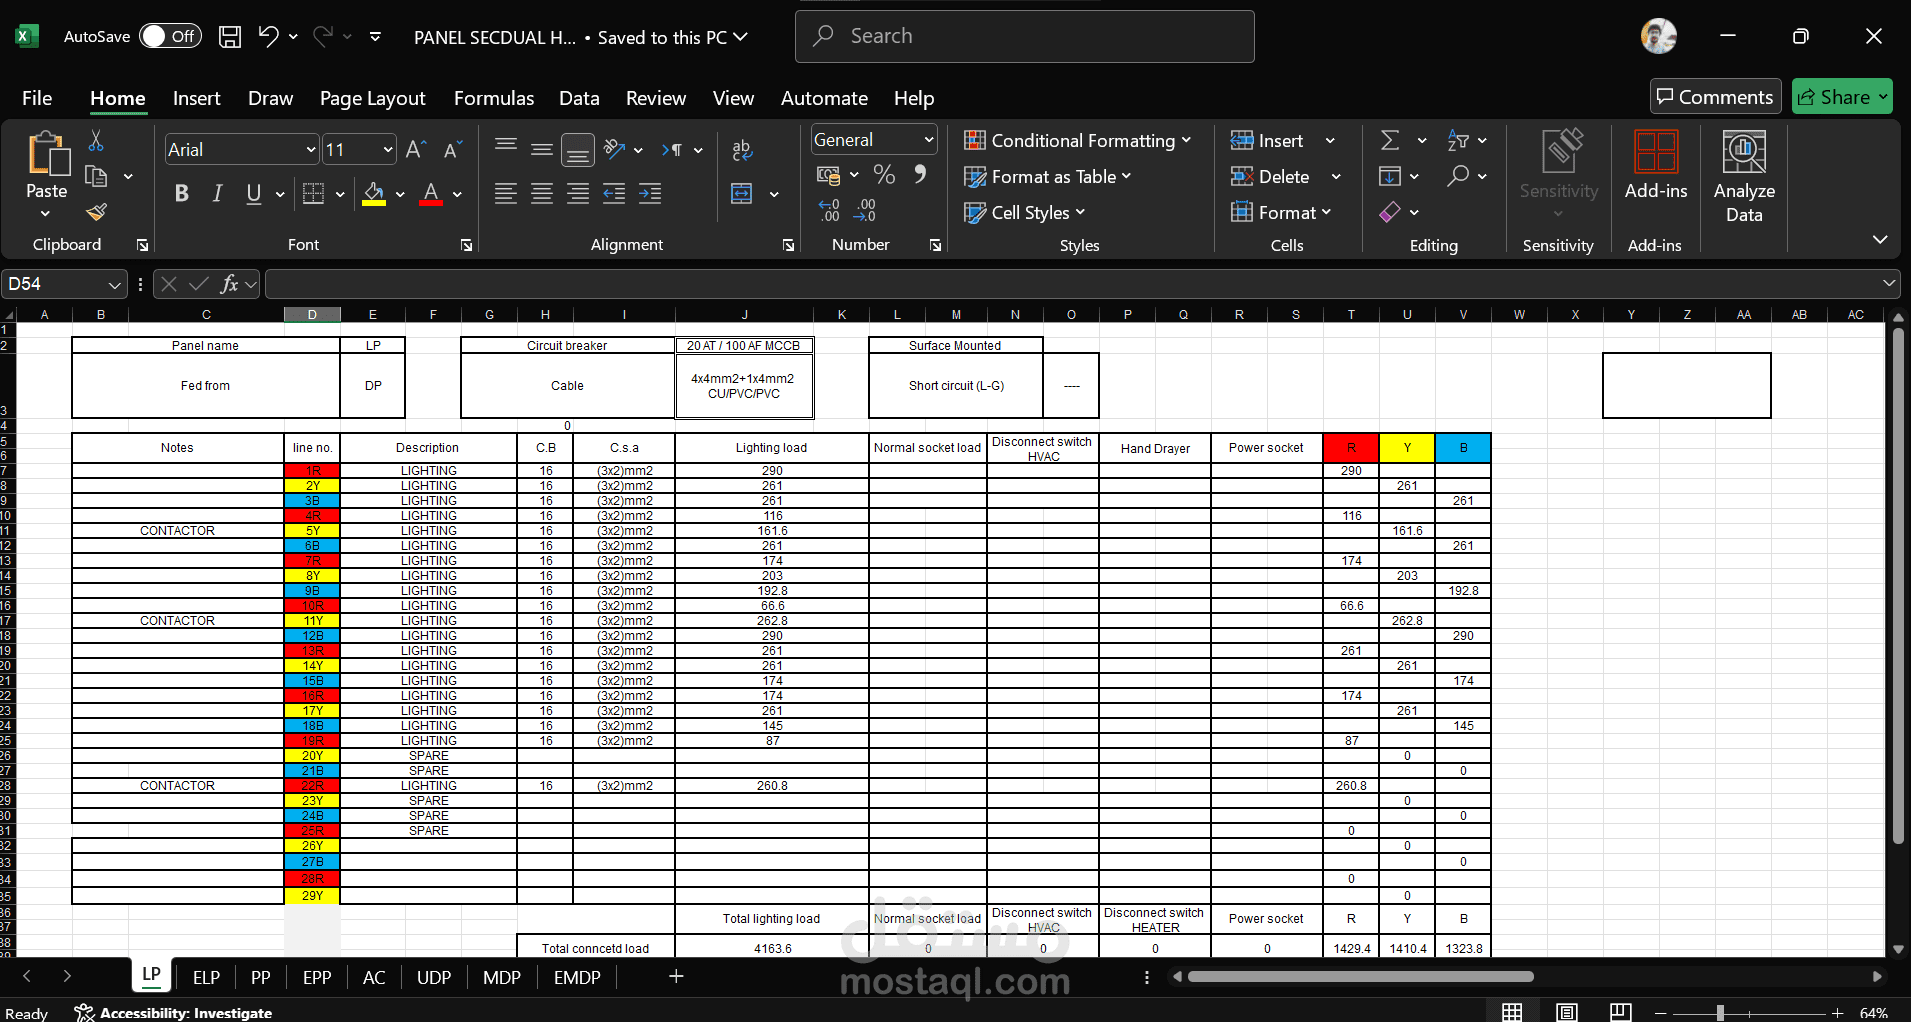Open Analyze Data tool
The height and width of the screenshot is (1022, 1911).
(x=1744, y=177)
